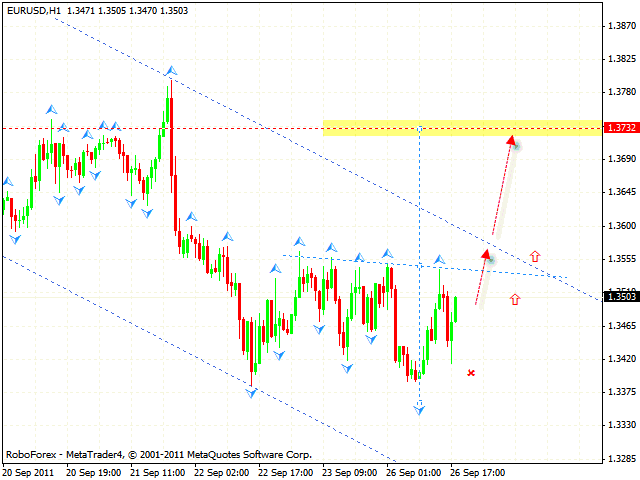The width and height of the screenshot is (640, 480).
Task: Click the 20 Sep 2011 time axis label
Action: tap(29, 473)
